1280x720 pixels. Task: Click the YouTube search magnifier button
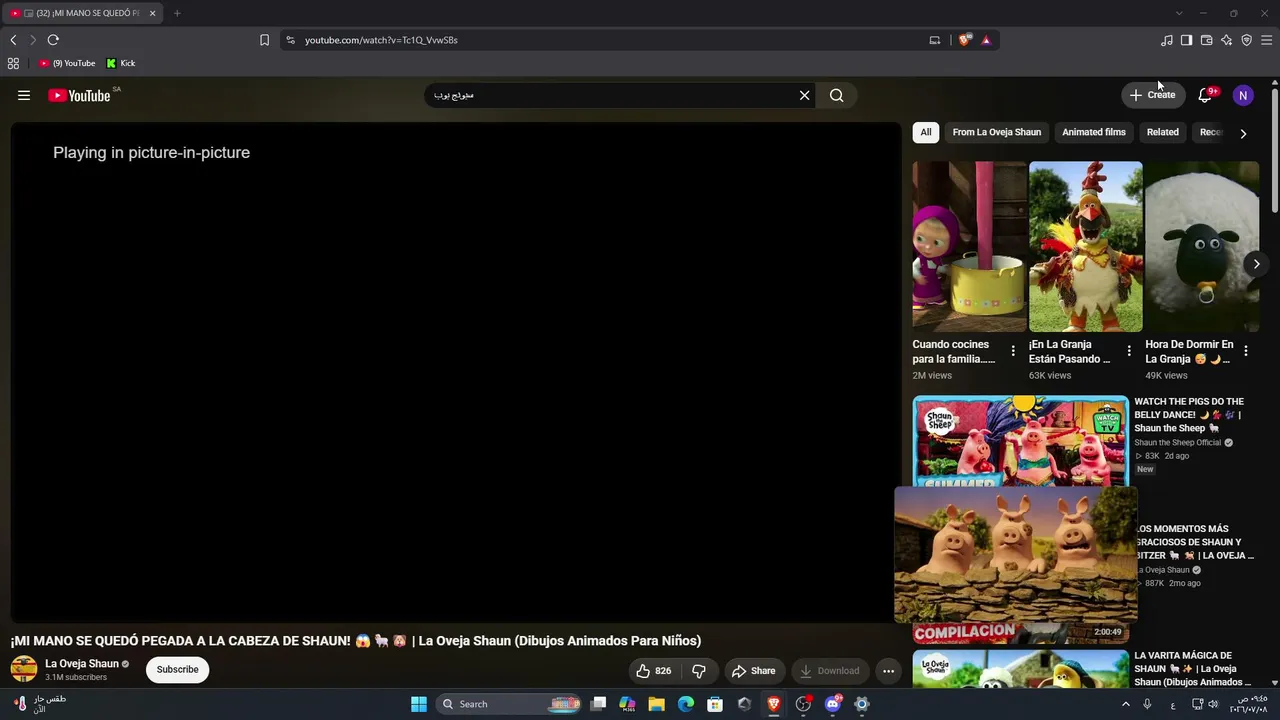[837, 95]
